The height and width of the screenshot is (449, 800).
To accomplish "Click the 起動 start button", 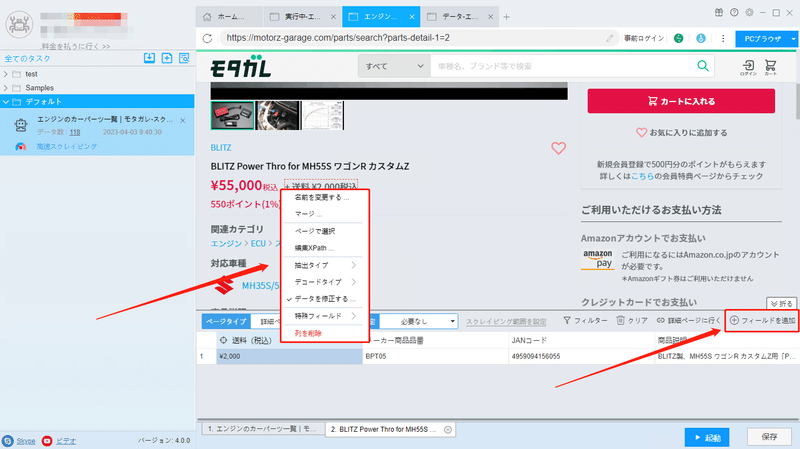I will pos(707,437).
